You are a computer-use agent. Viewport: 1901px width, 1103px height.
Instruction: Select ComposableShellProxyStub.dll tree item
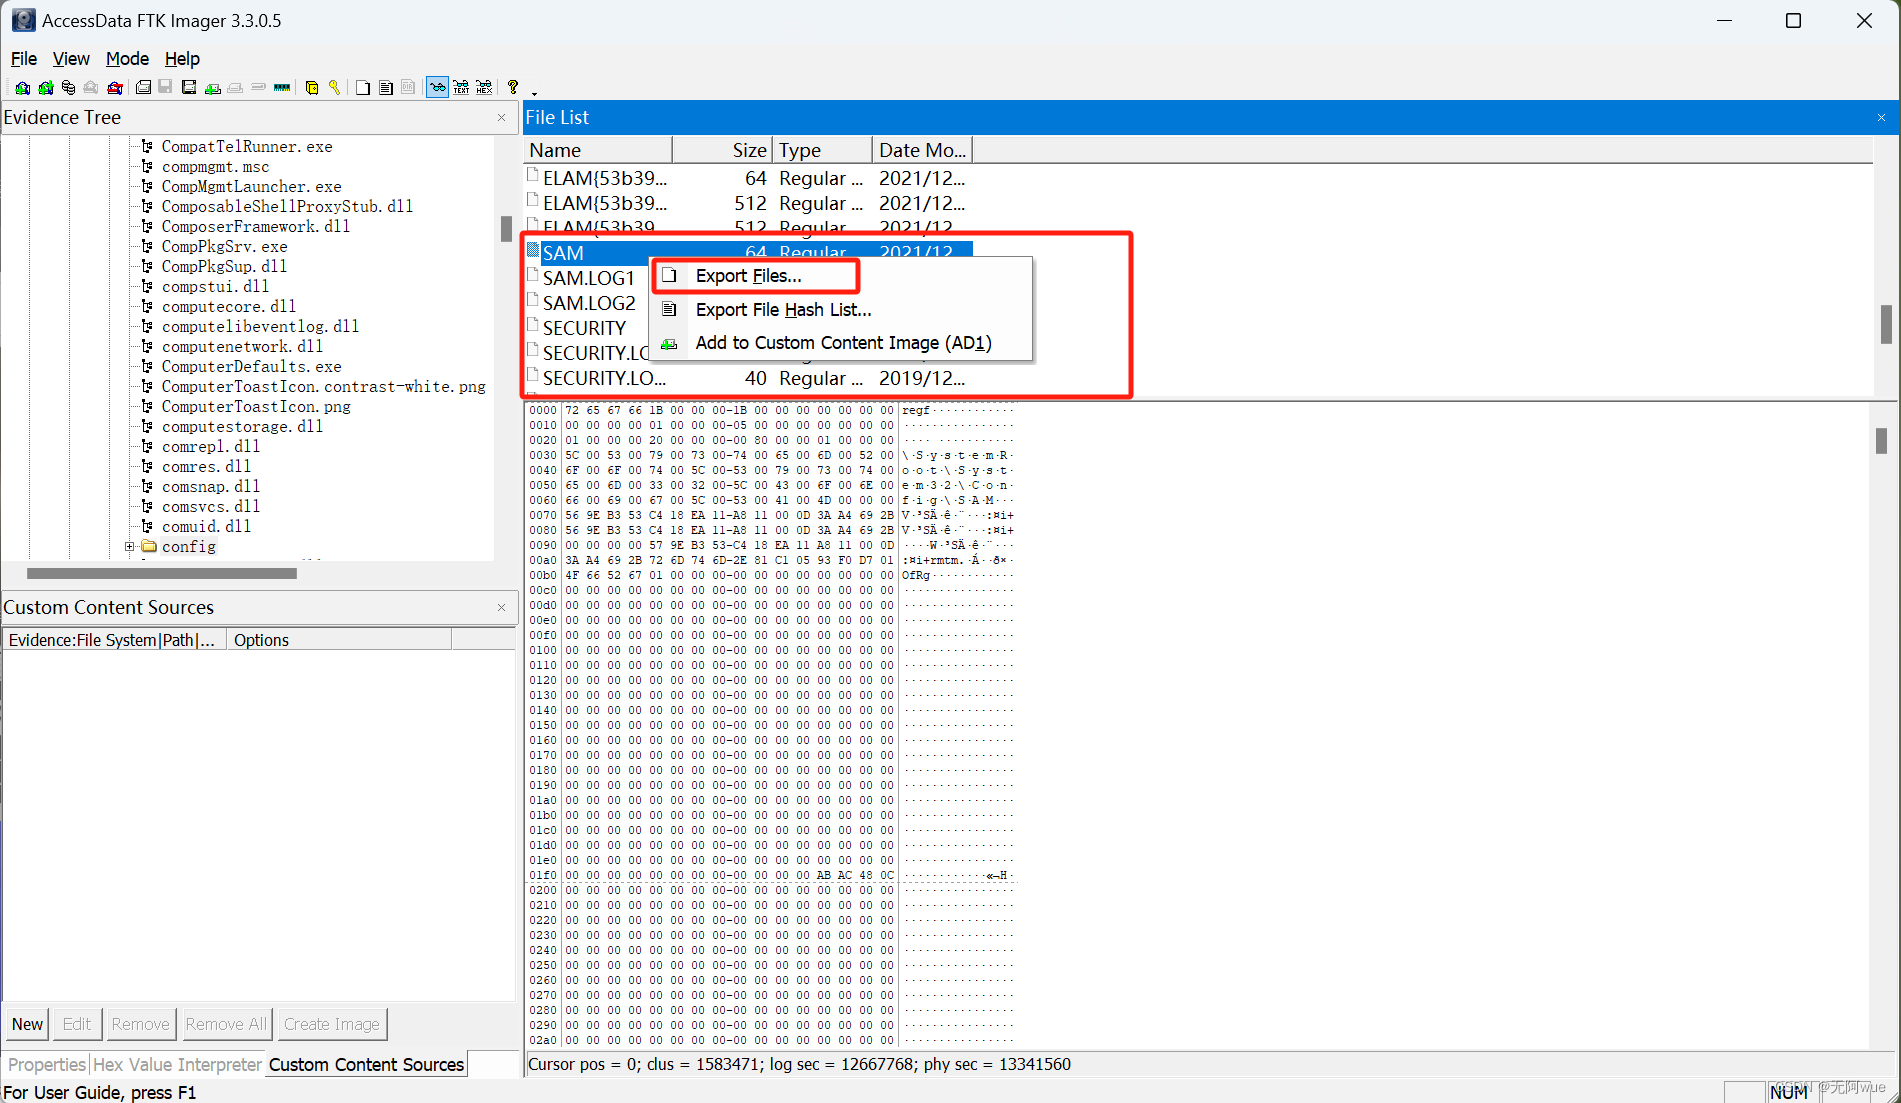[x=287, y=207]
